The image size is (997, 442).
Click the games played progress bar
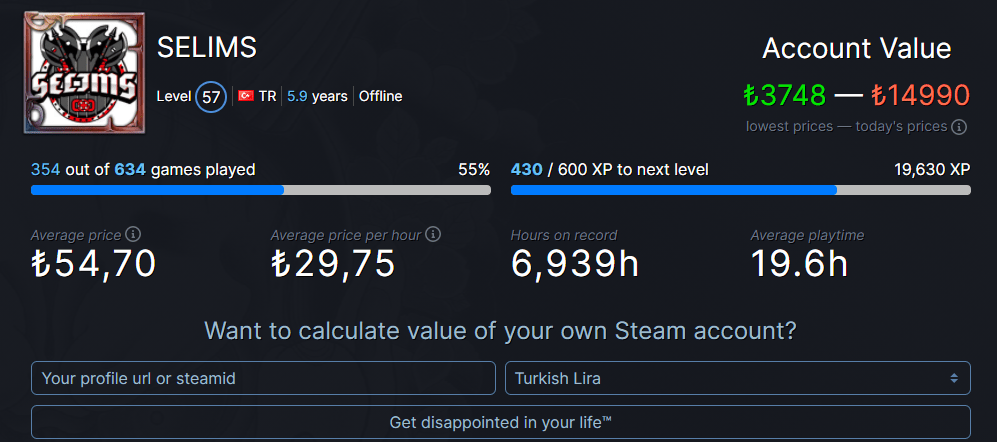click(x=261, y=190)
